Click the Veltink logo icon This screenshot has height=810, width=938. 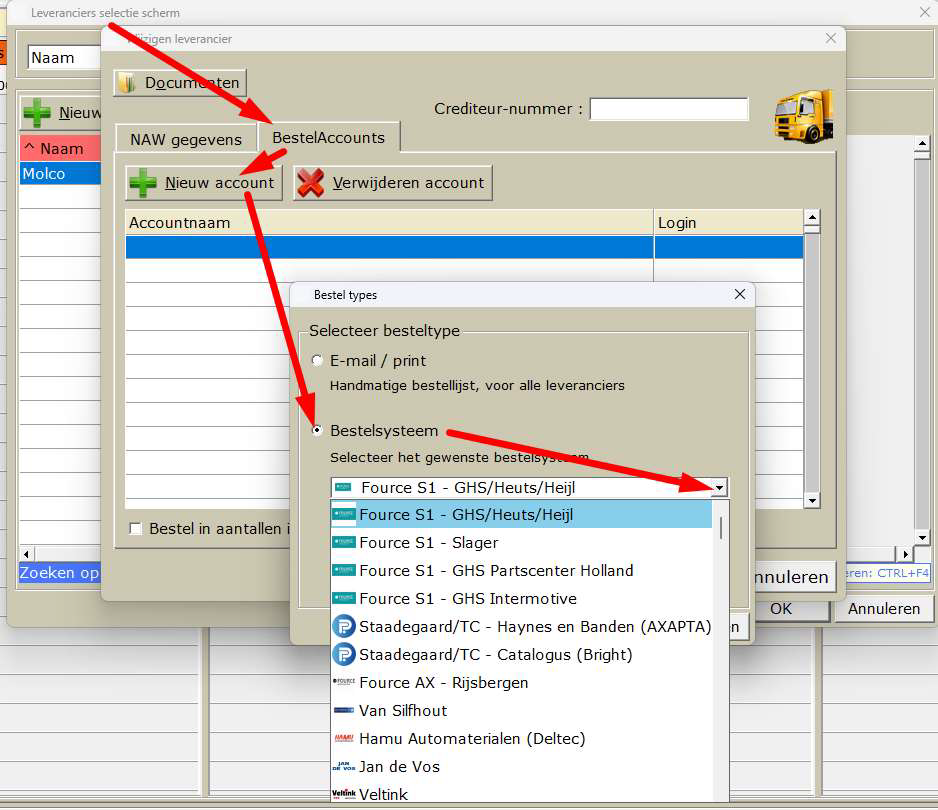[x=344, y=794]
